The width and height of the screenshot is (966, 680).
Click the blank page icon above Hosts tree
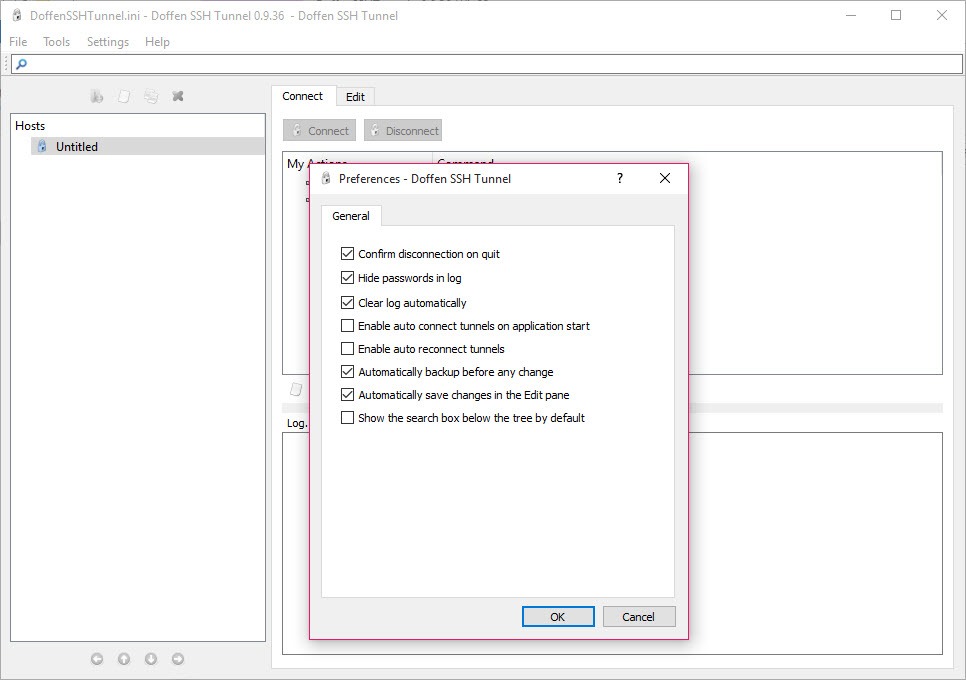click(x=124, y=96)
